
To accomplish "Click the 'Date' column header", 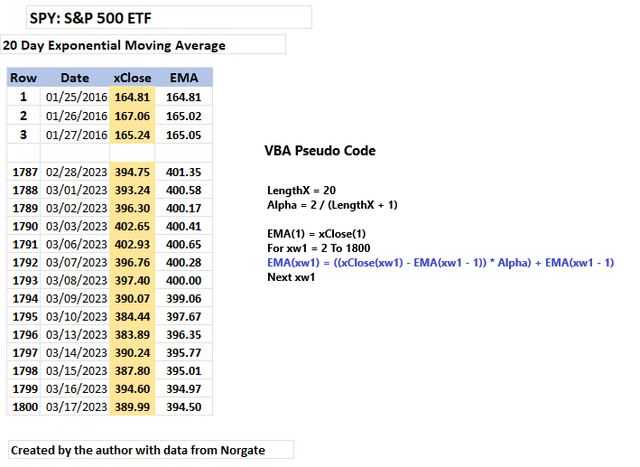I will (75, 78).
